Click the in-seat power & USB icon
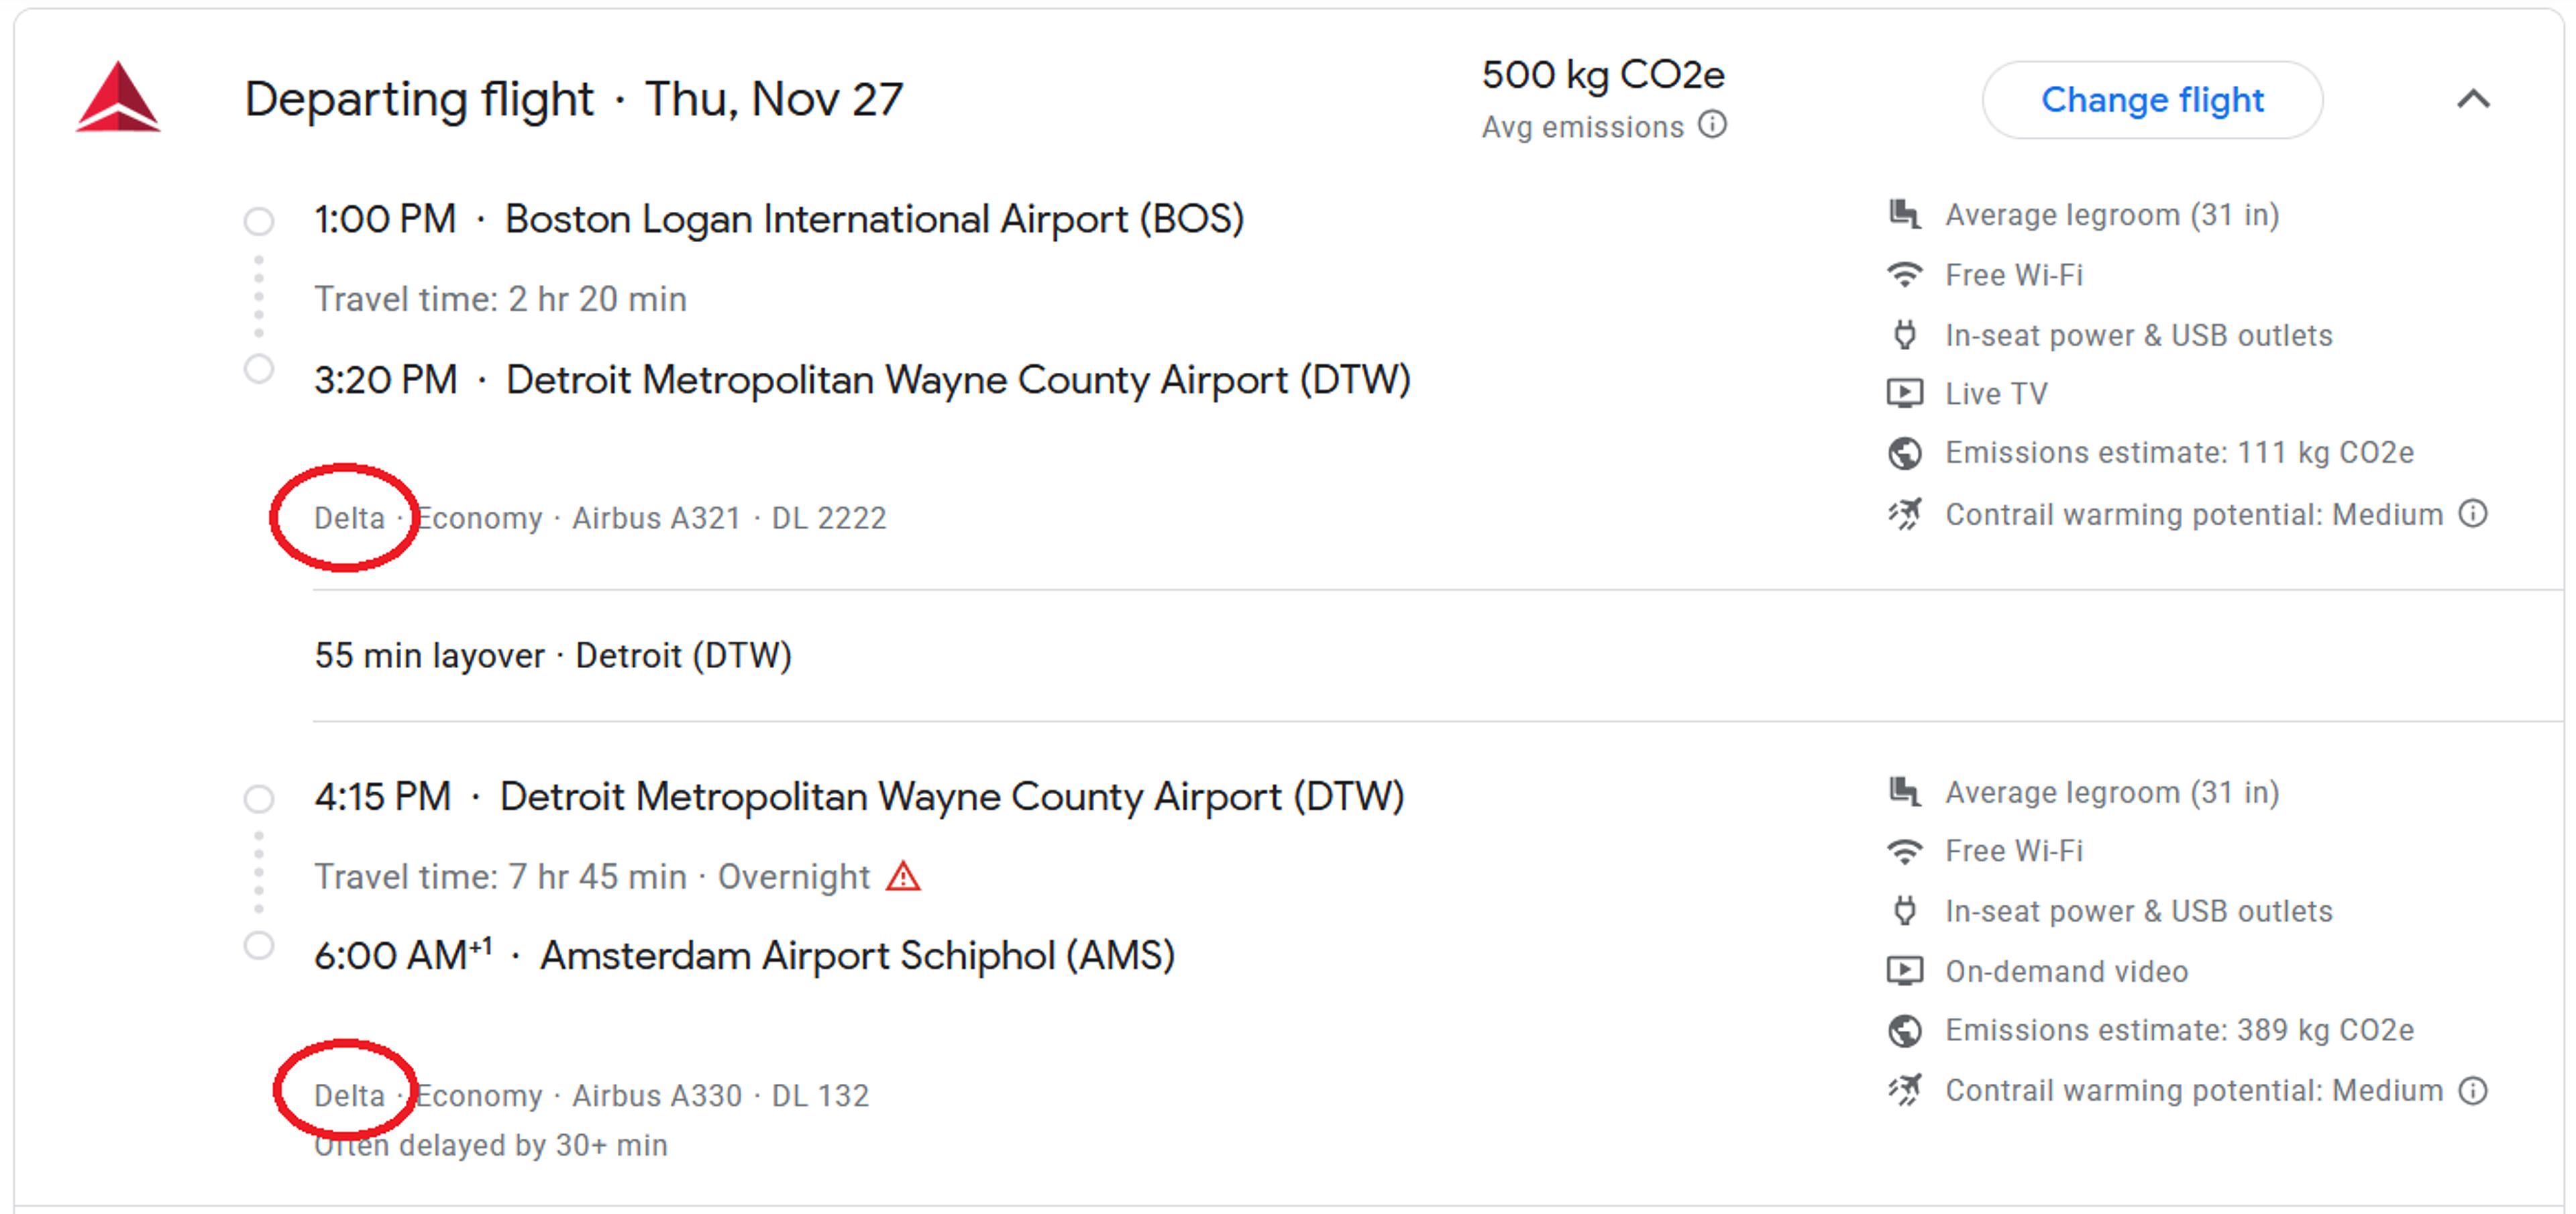 (x=1906, y=334)
